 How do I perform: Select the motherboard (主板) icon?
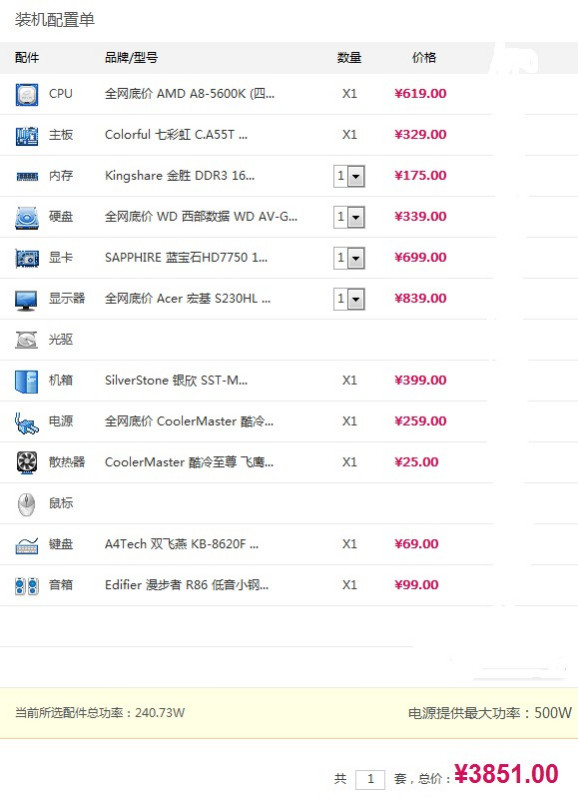pos(27,136)
